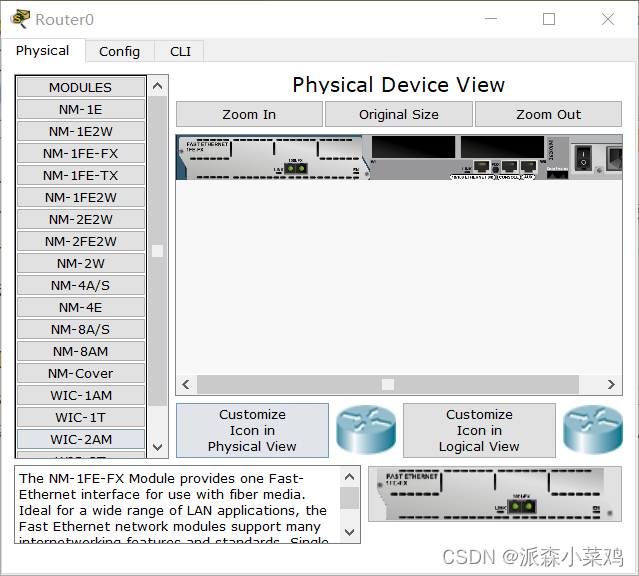The height and width of the screenshot is (576, 639).
Task: Click router icon beside Logical View button
Action: (x=593, y=430)
